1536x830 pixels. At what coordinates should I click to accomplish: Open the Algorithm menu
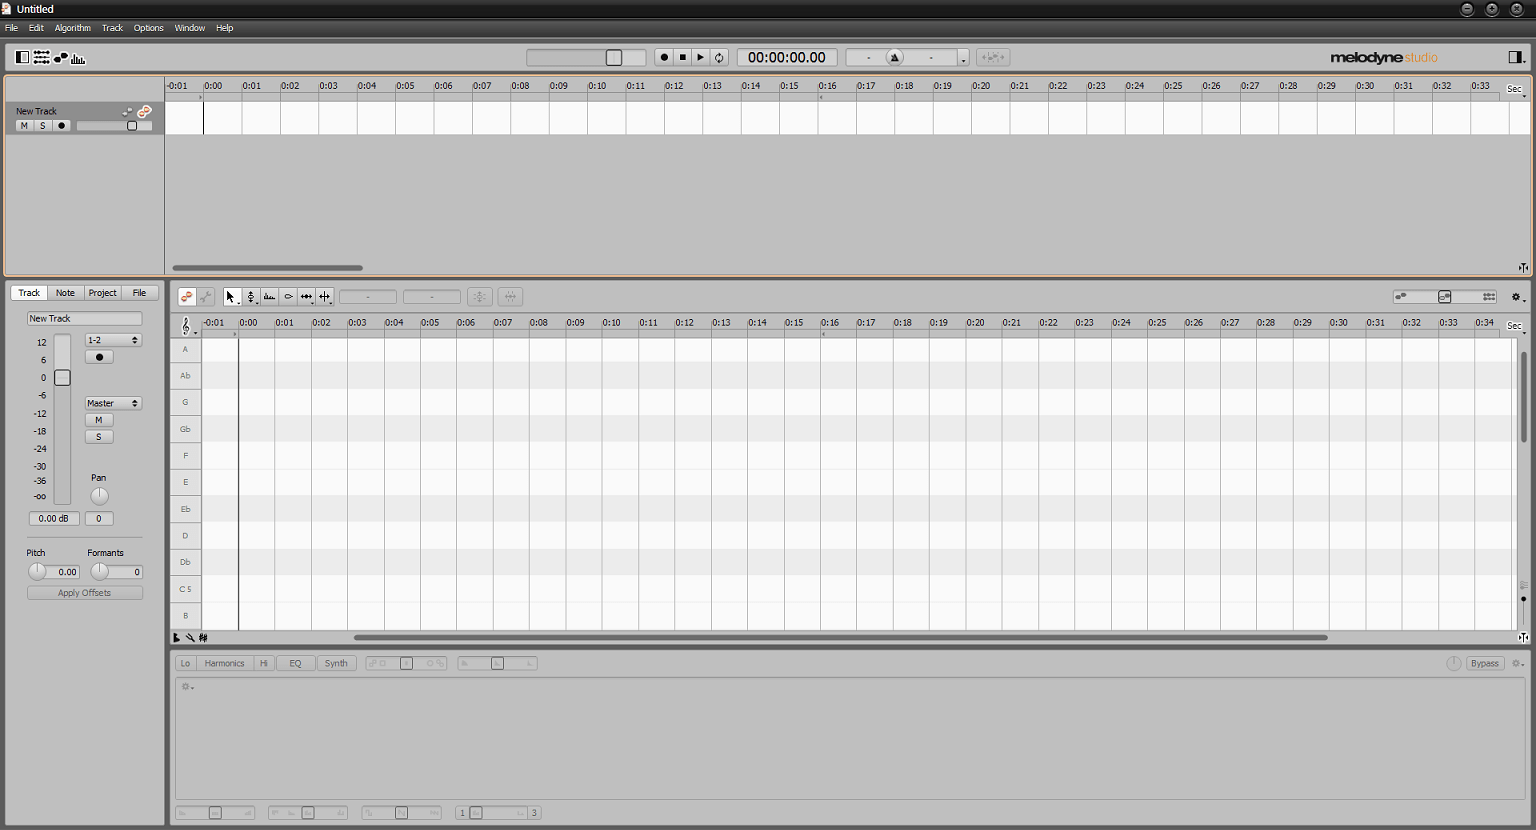pos(72,28)
